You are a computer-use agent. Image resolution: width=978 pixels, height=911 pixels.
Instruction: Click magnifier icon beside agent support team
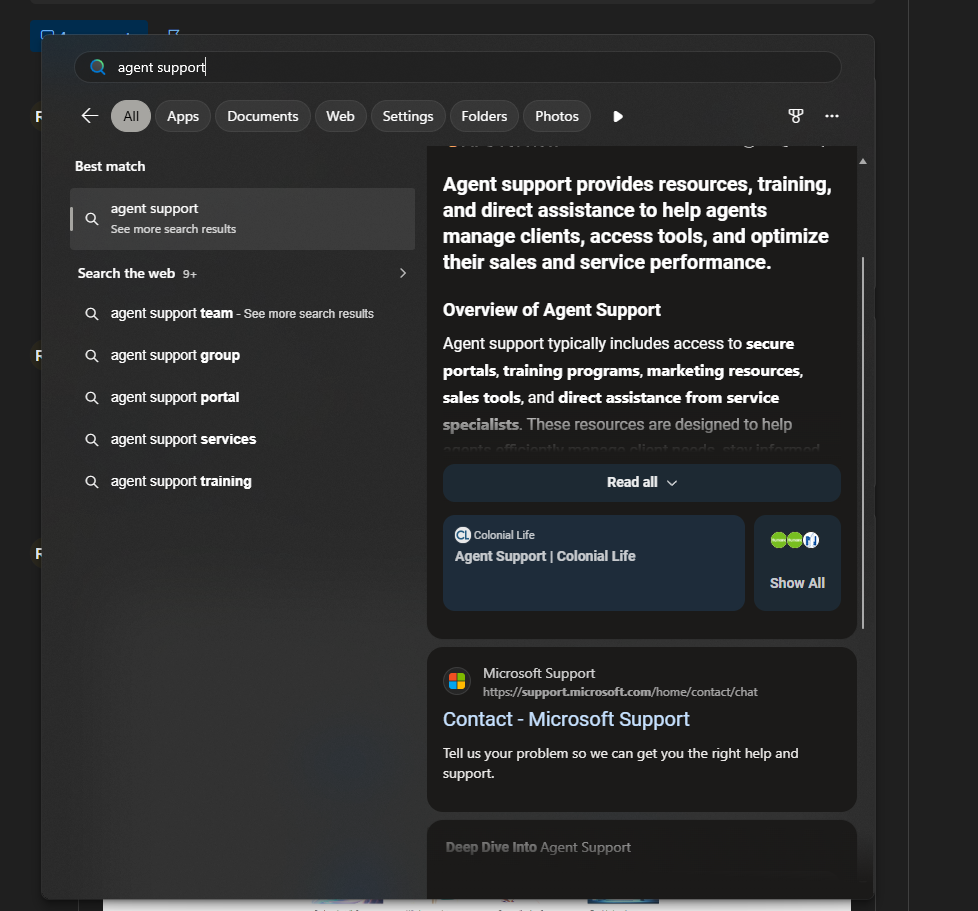coord(92,314)
